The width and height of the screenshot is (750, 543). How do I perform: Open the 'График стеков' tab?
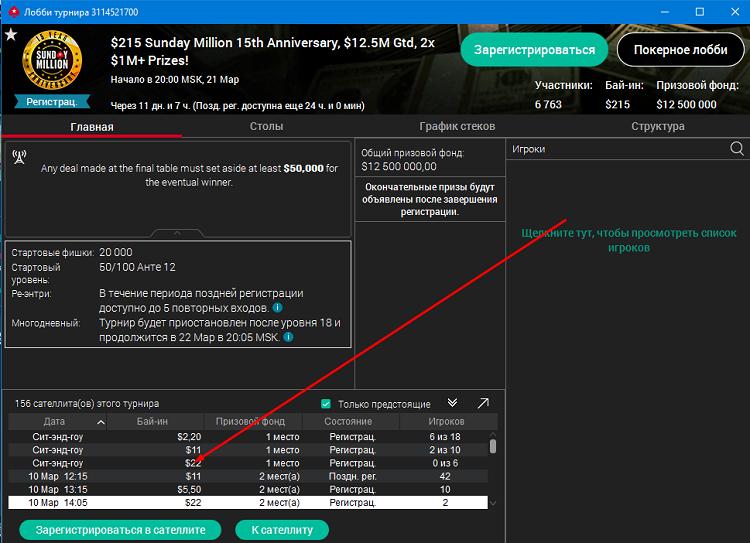(x=457, y=127)
